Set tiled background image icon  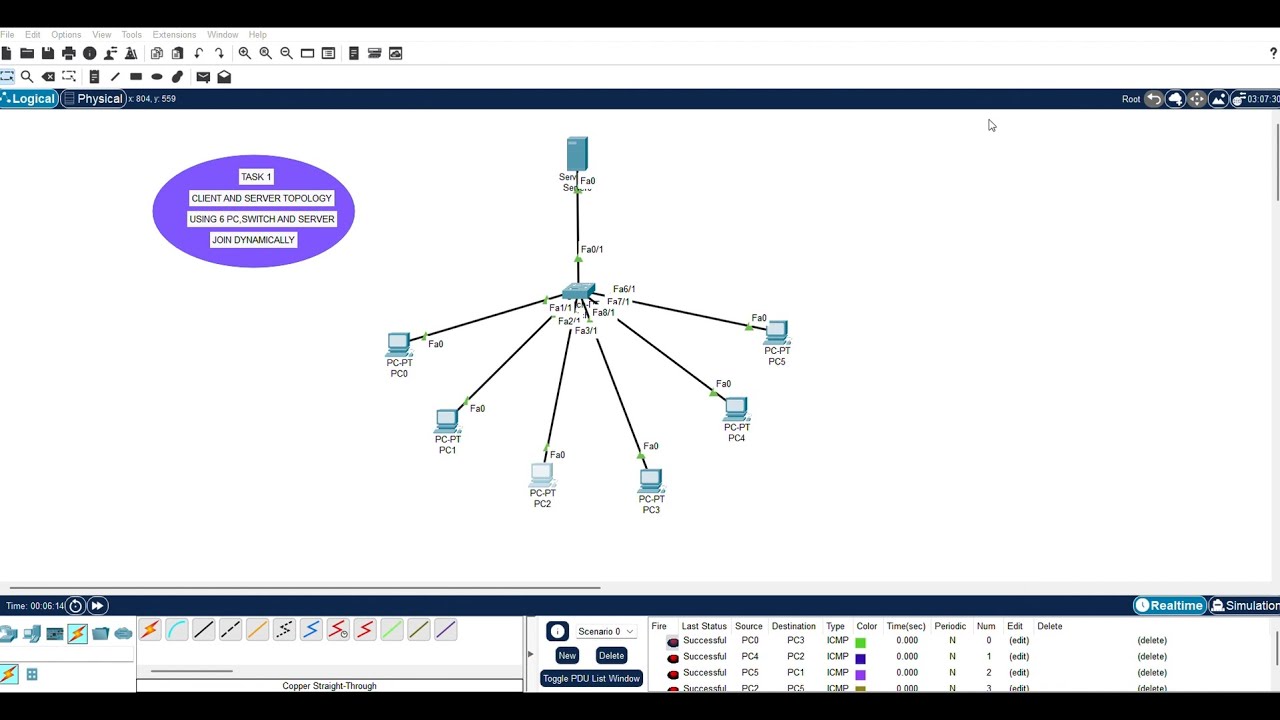(x=1218, y=99)
